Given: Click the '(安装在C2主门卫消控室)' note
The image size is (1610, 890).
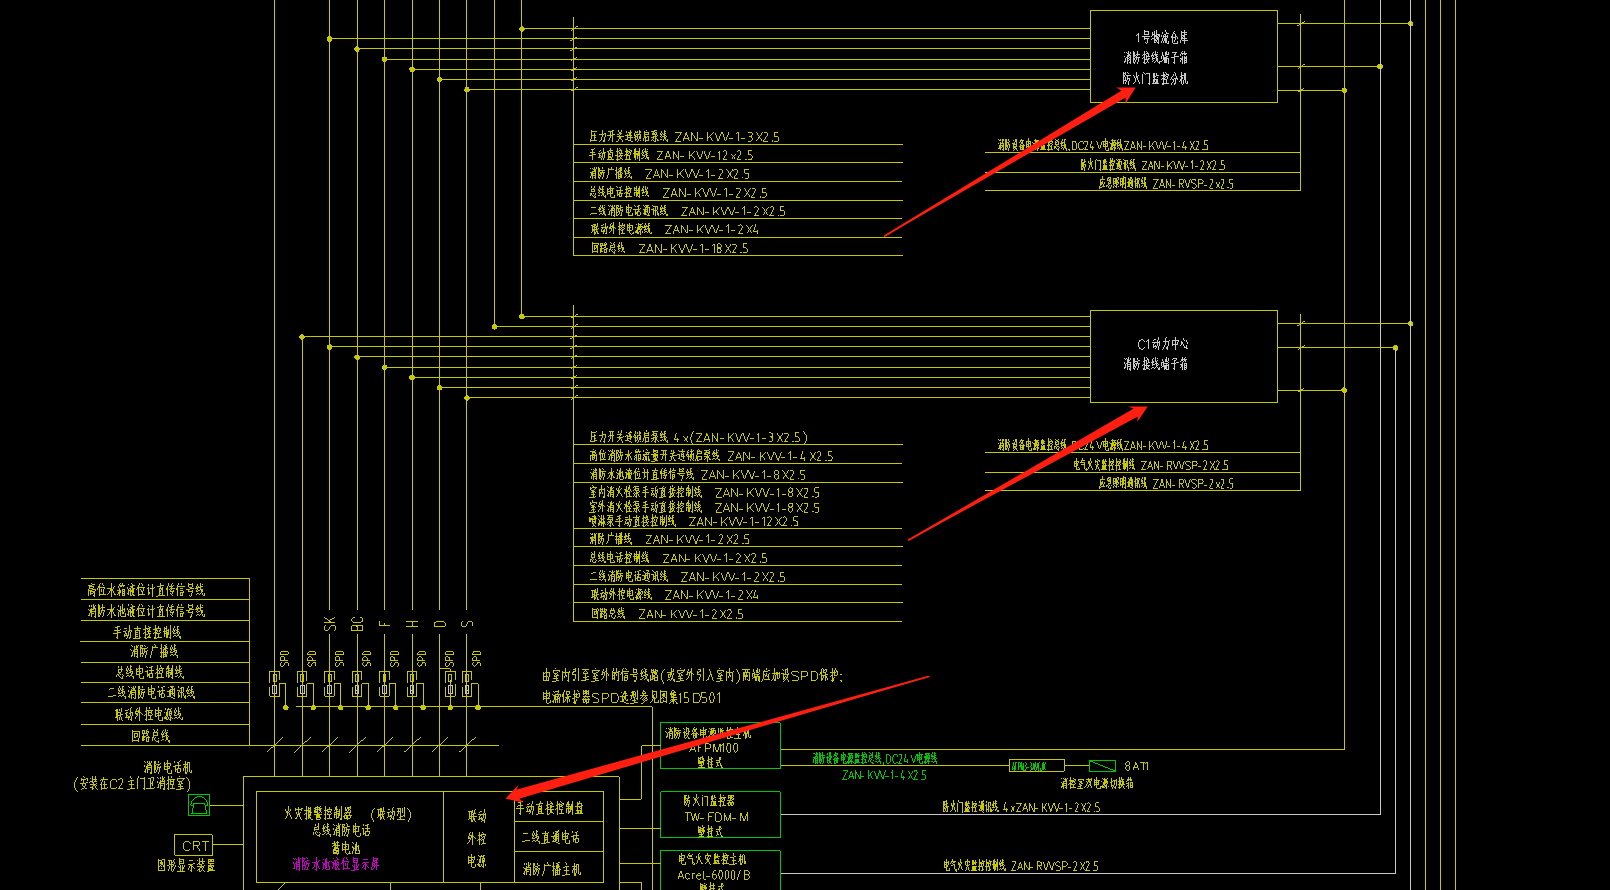Looking at the screenshot, I should pos(131,784).
